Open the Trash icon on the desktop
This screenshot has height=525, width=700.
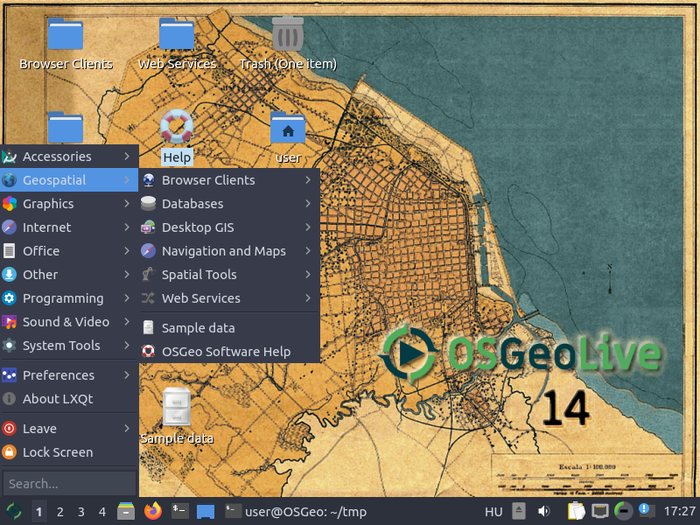click(x=288, y=36)
